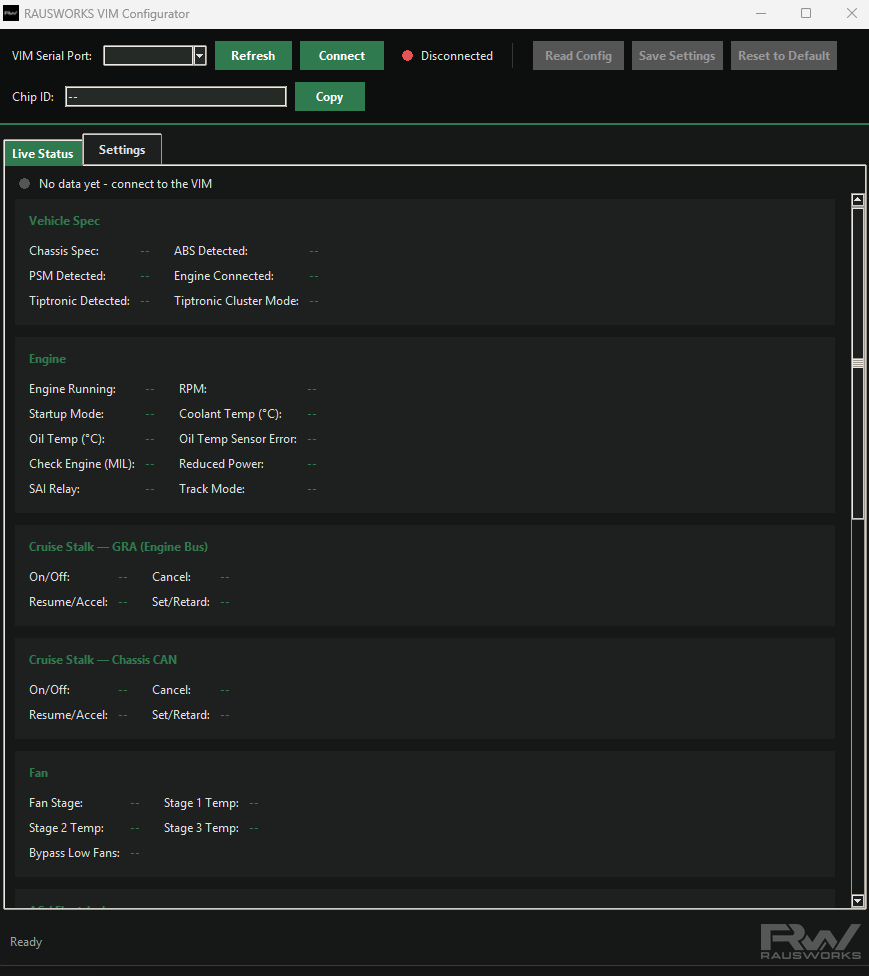Click the 'ABS Detected:' label
Screen dimensions: 869x976
(x=211, y=251)
